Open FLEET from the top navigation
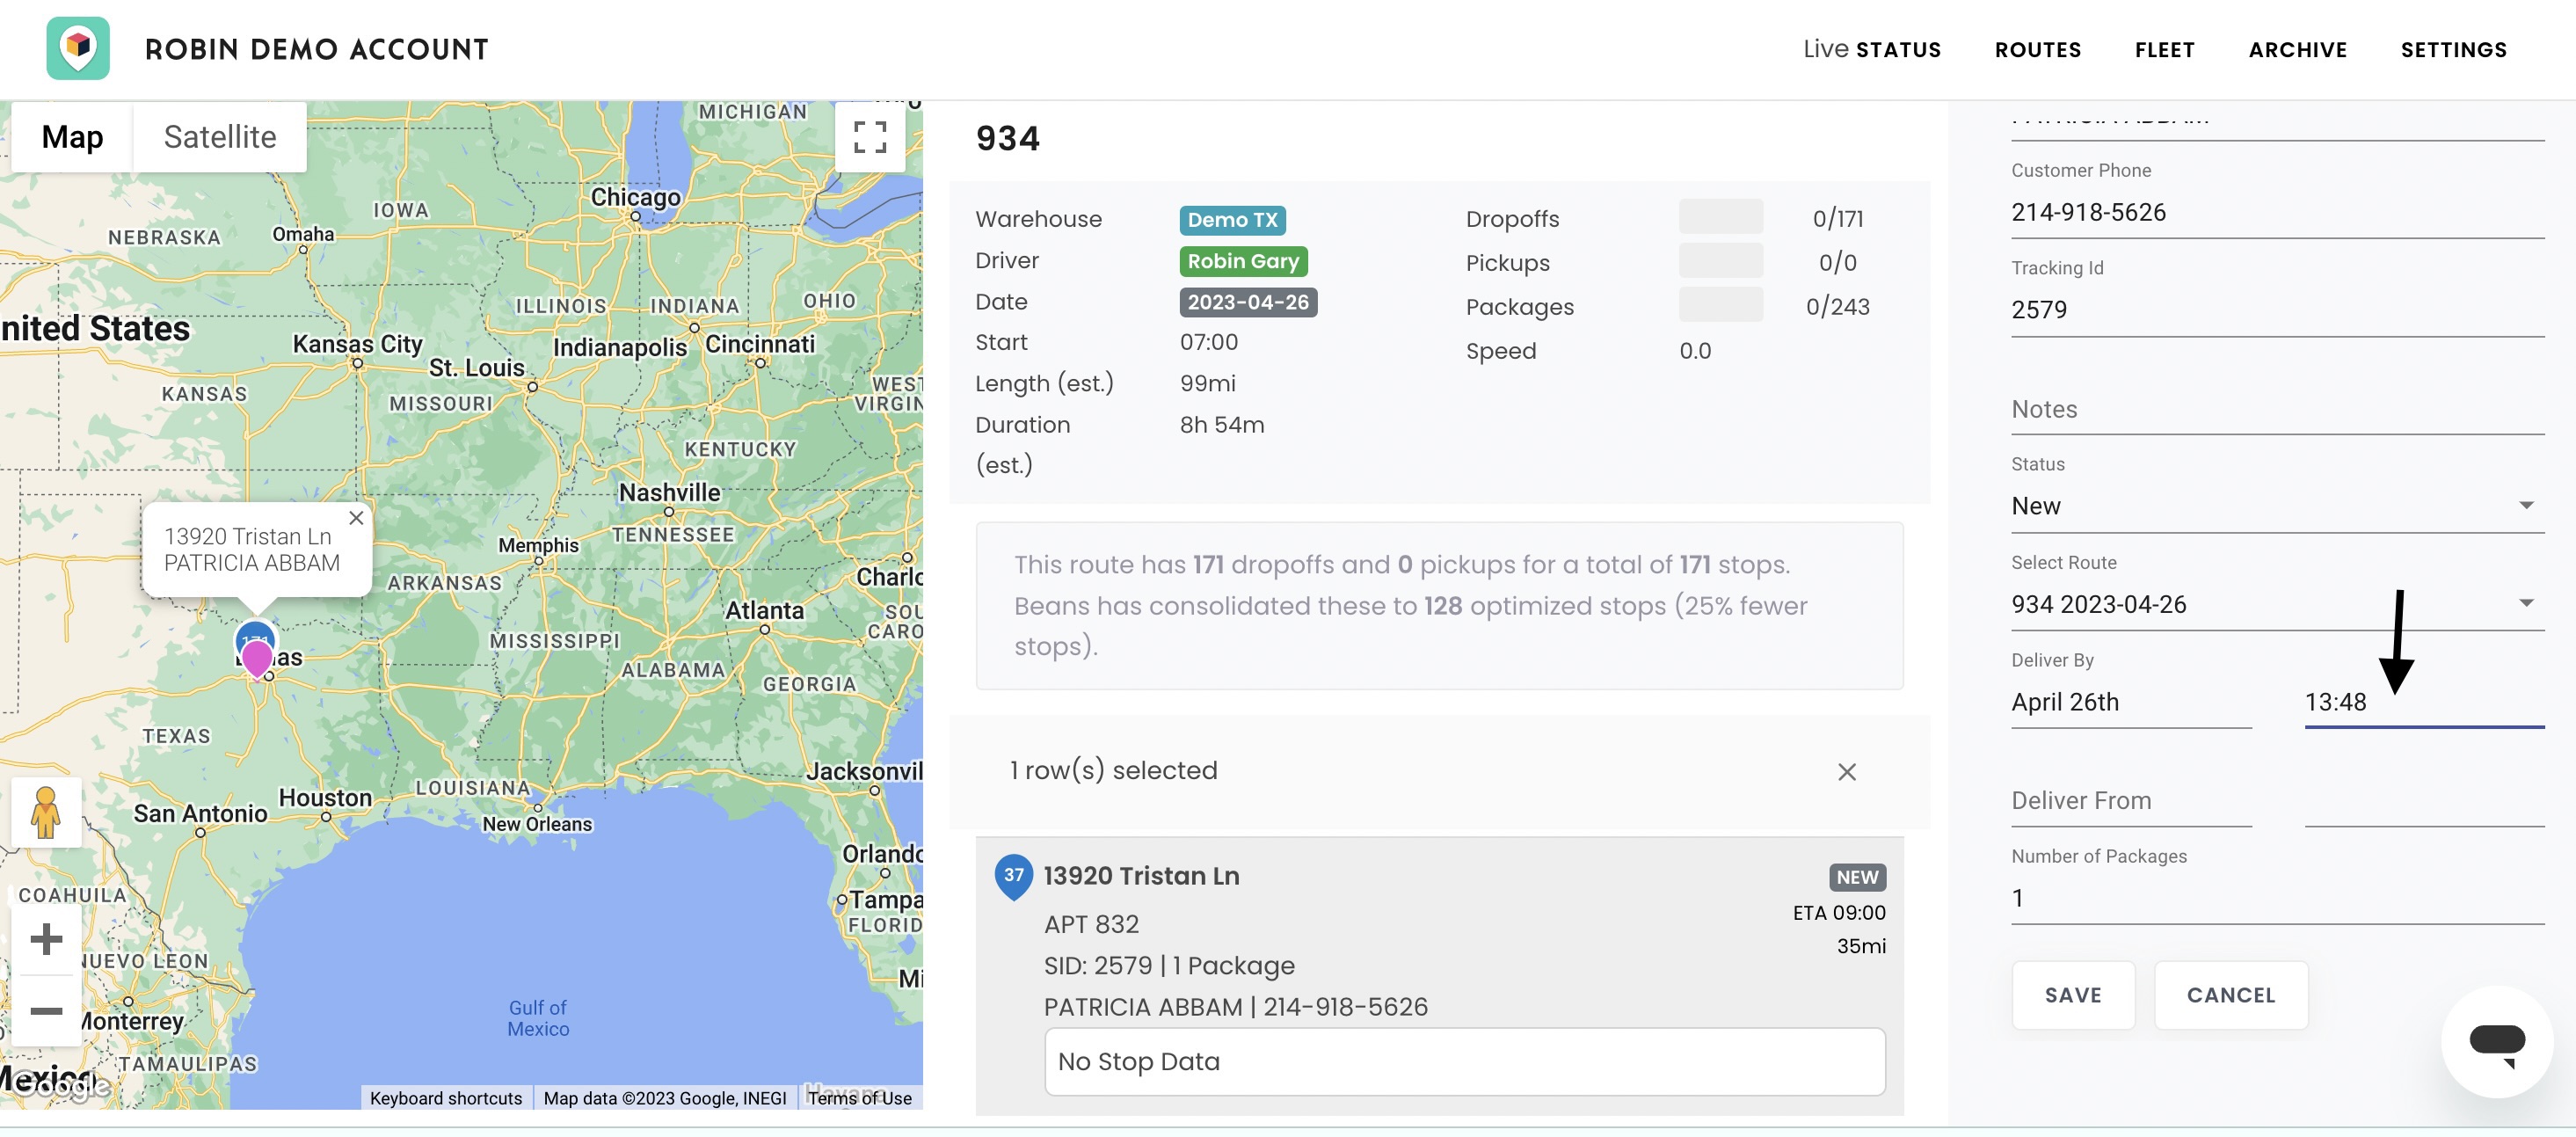This screenshot has height=1137, width=2576. click(x=2164, y=49)
